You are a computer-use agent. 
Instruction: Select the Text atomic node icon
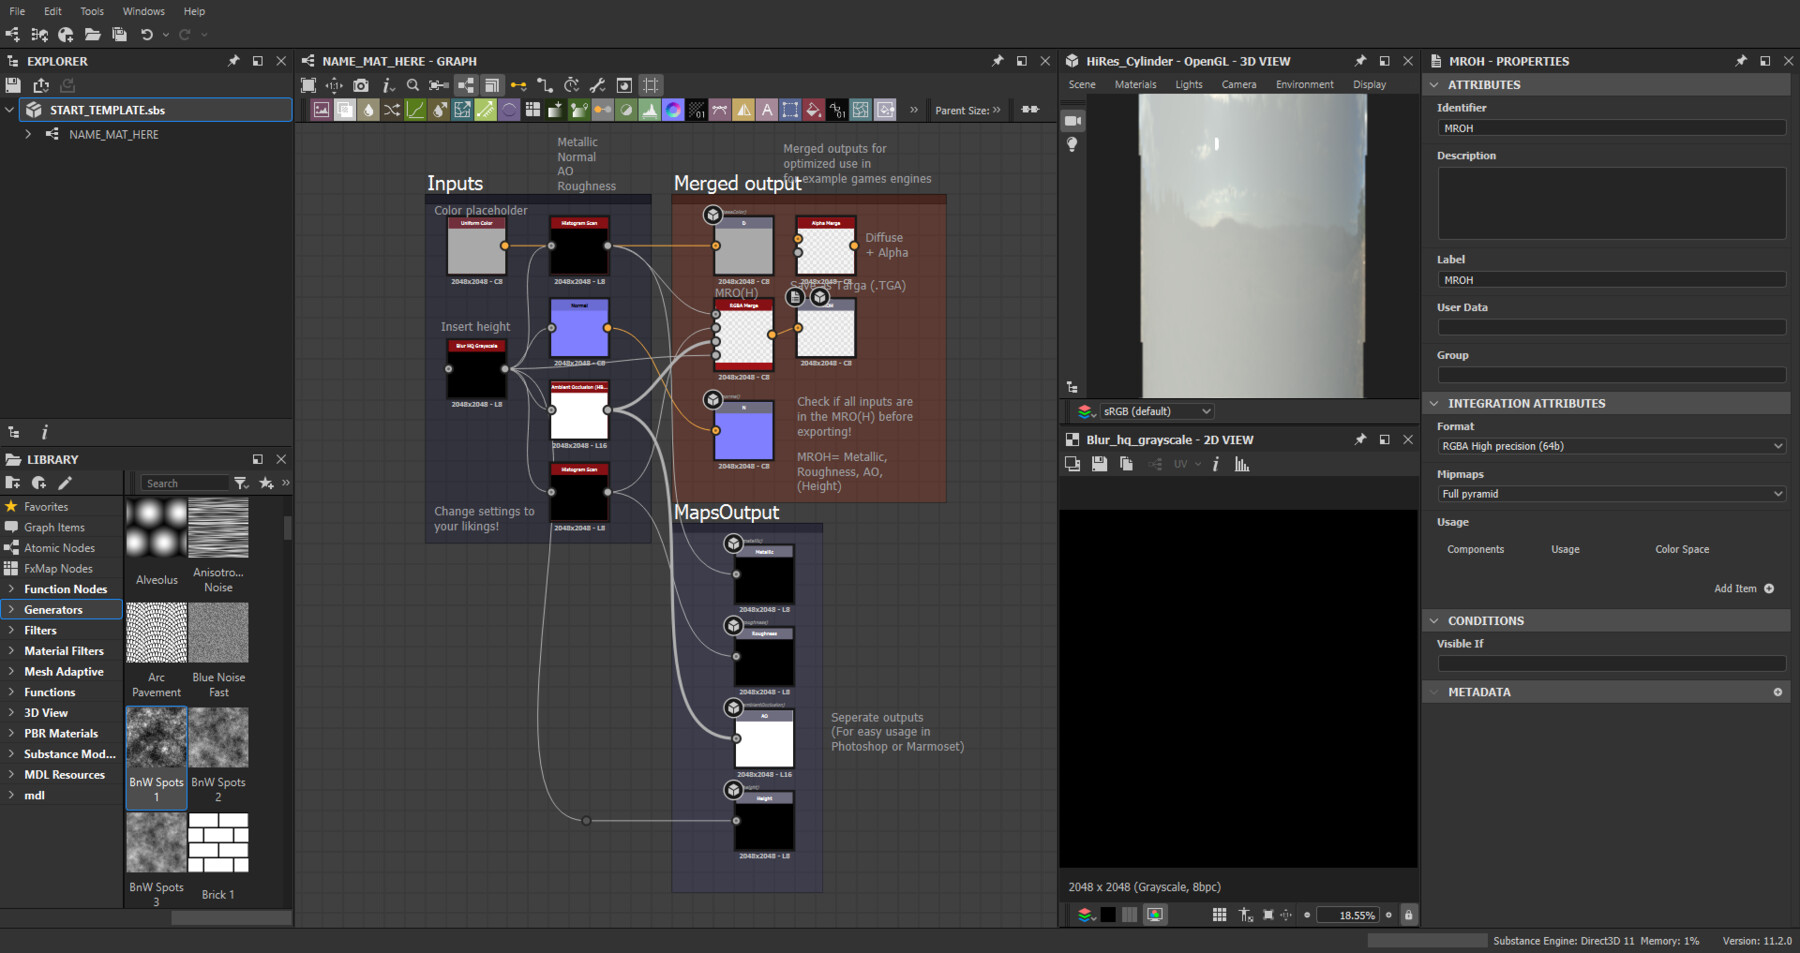pos(766,110)
